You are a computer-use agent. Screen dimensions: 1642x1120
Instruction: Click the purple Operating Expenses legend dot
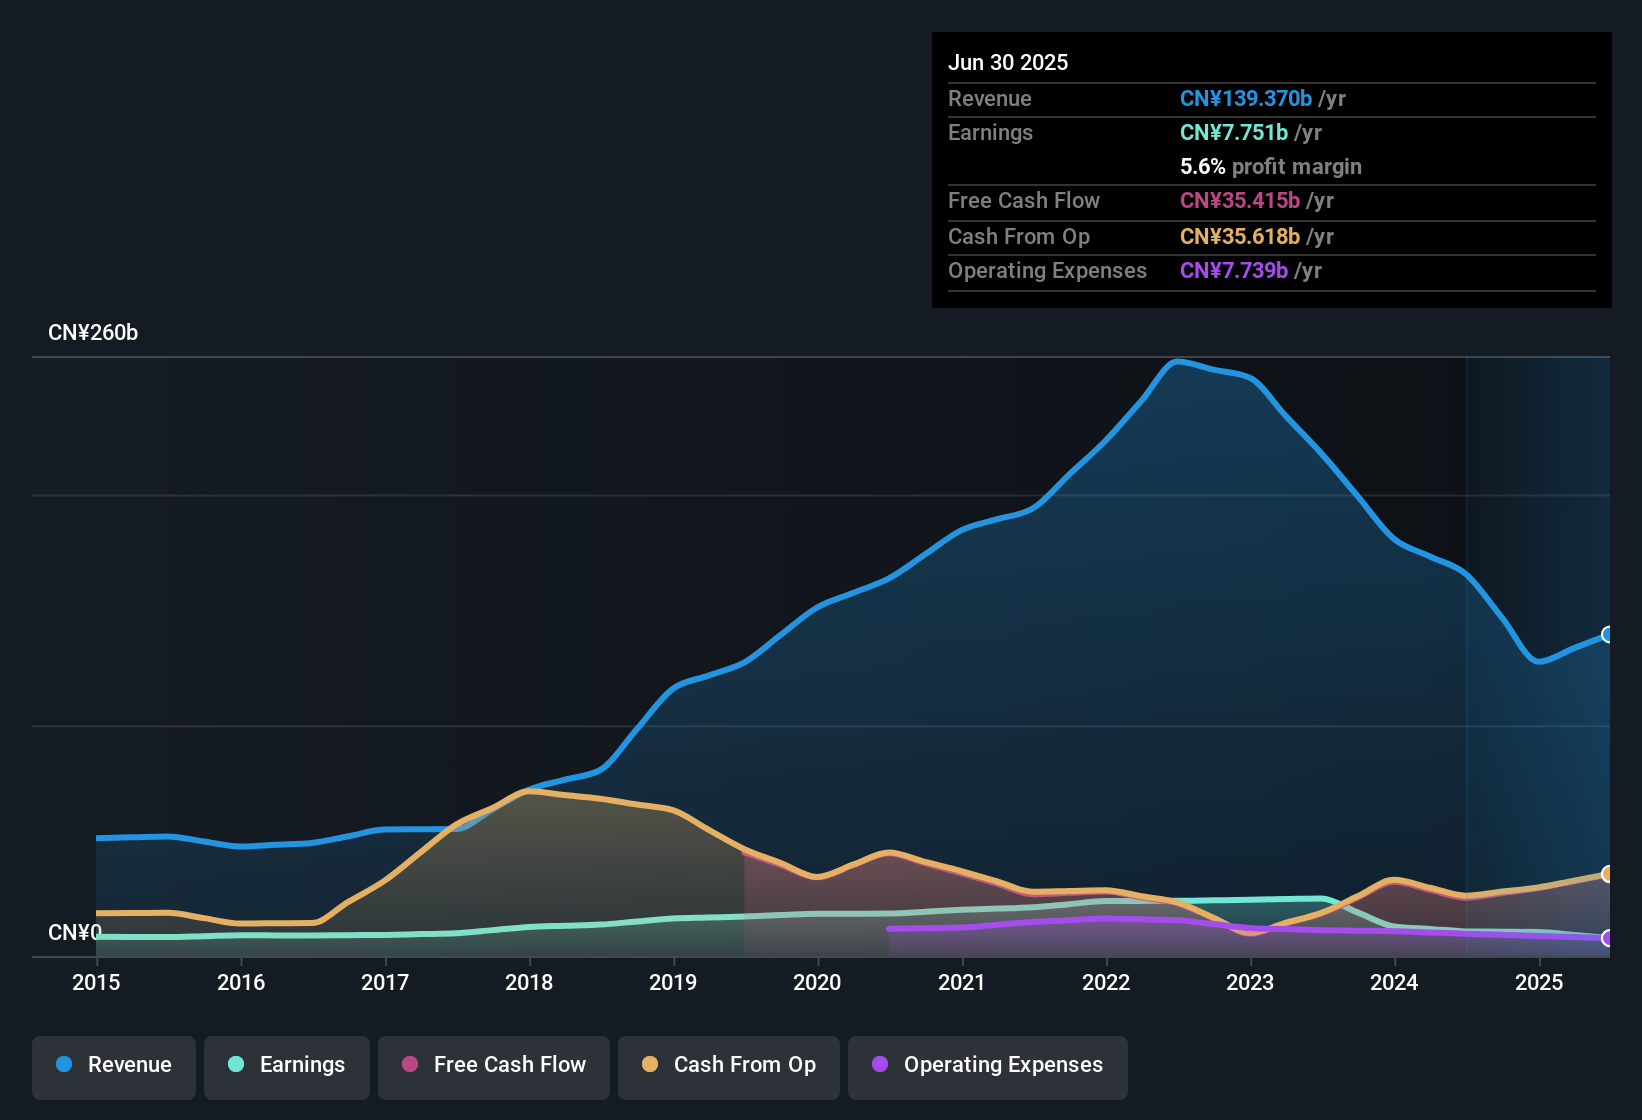[x=879, y=1065]
